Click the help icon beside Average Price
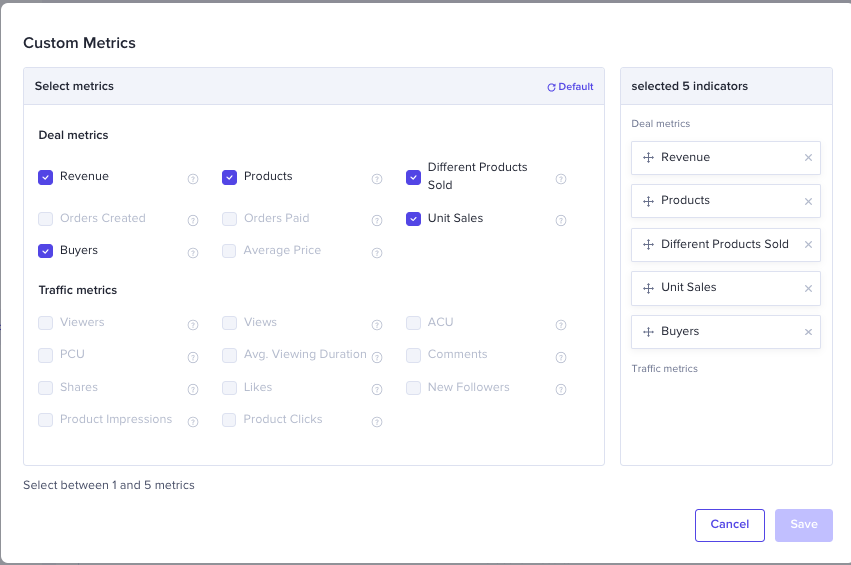Image resolution: width=851 pixels, height=565 pixels. pos(377,253)
